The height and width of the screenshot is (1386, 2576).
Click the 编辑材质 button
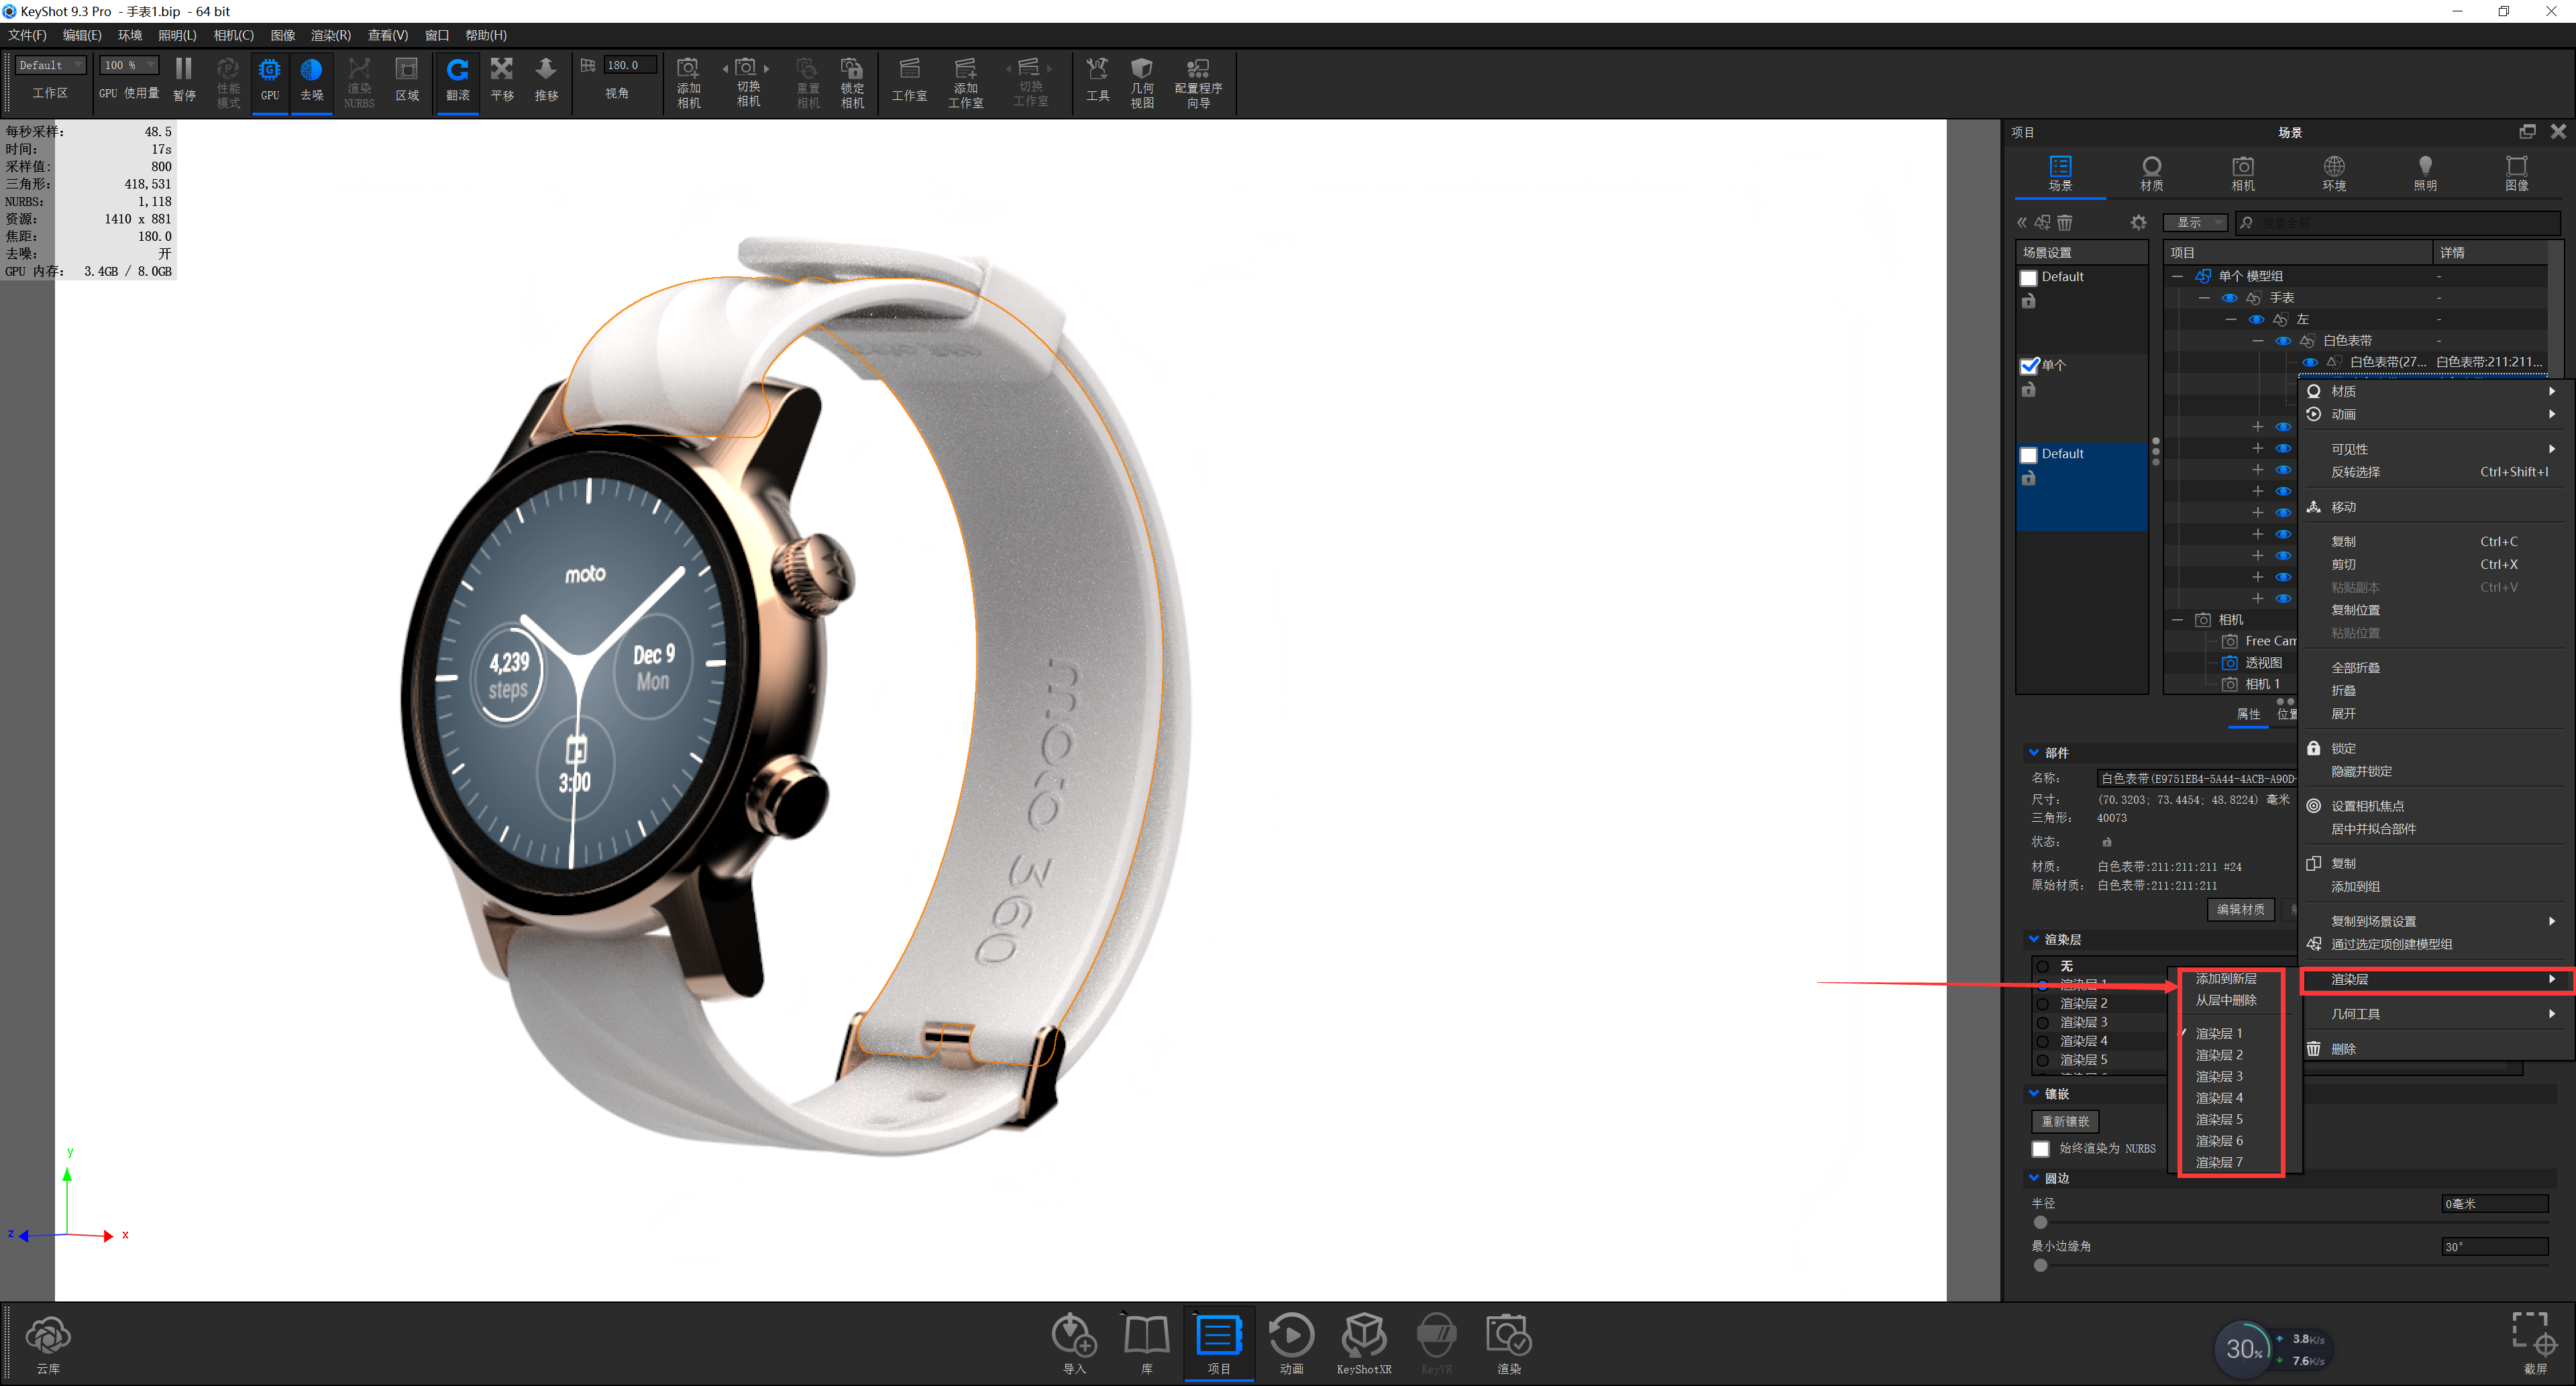point(2240,909)
